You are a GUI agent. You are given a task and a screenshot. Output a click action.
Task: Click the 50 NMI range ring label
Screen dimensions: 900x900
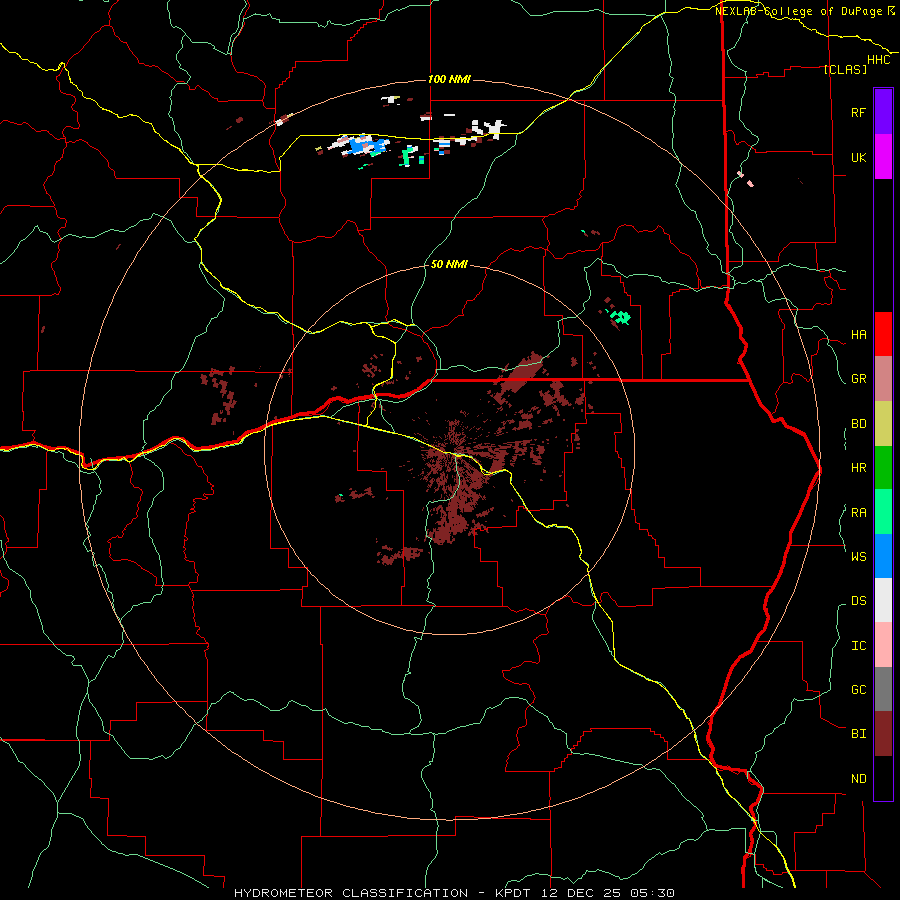tap(449, 265)
